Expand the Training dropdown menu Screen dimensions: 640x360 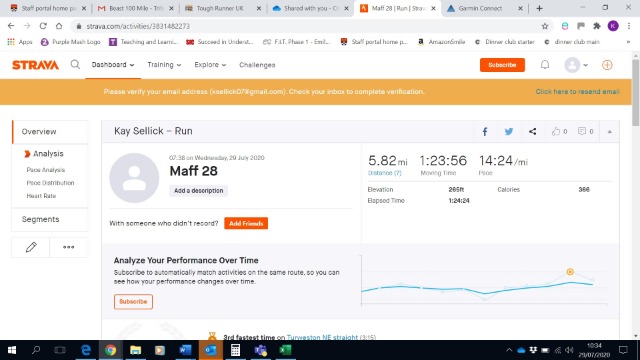164,65
